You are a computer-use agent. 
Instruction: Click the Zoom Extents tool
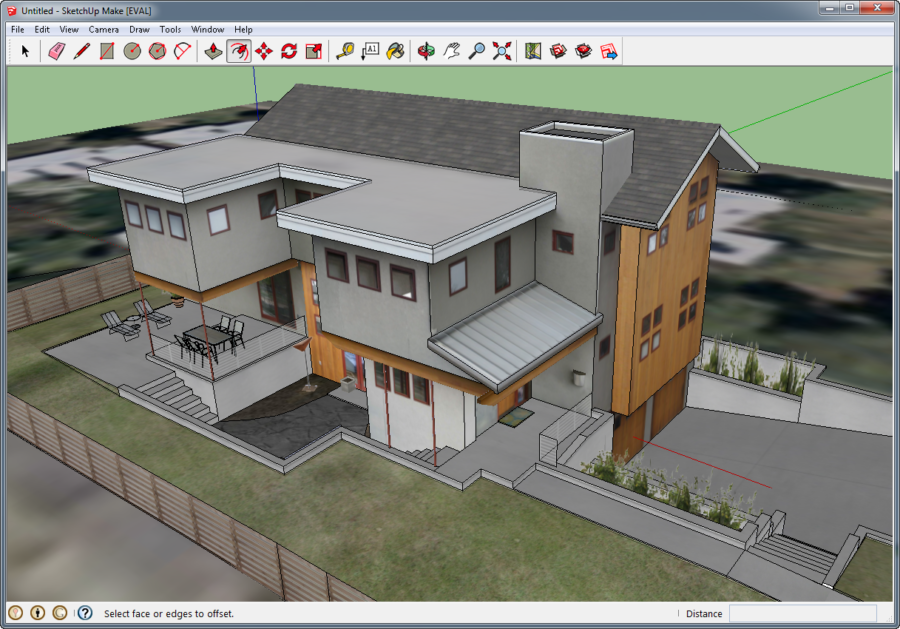(x=502, y=51)
